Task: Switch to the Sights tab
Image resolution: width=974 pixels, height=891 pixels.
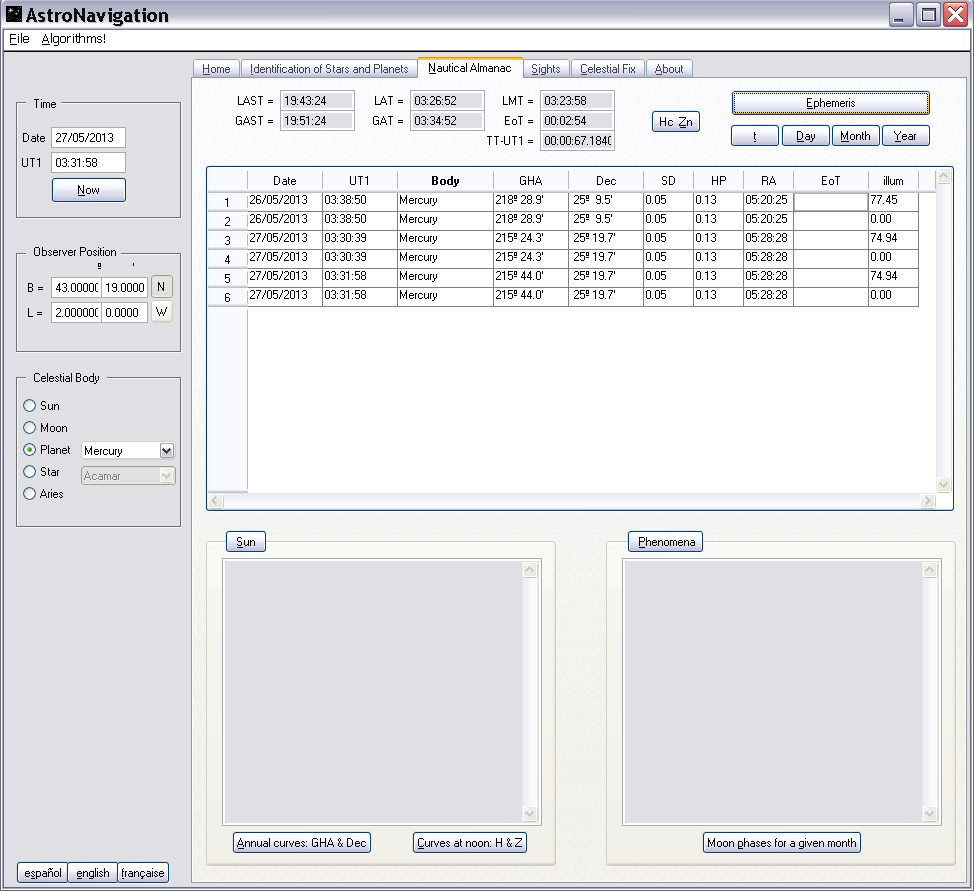Action: 546,69
